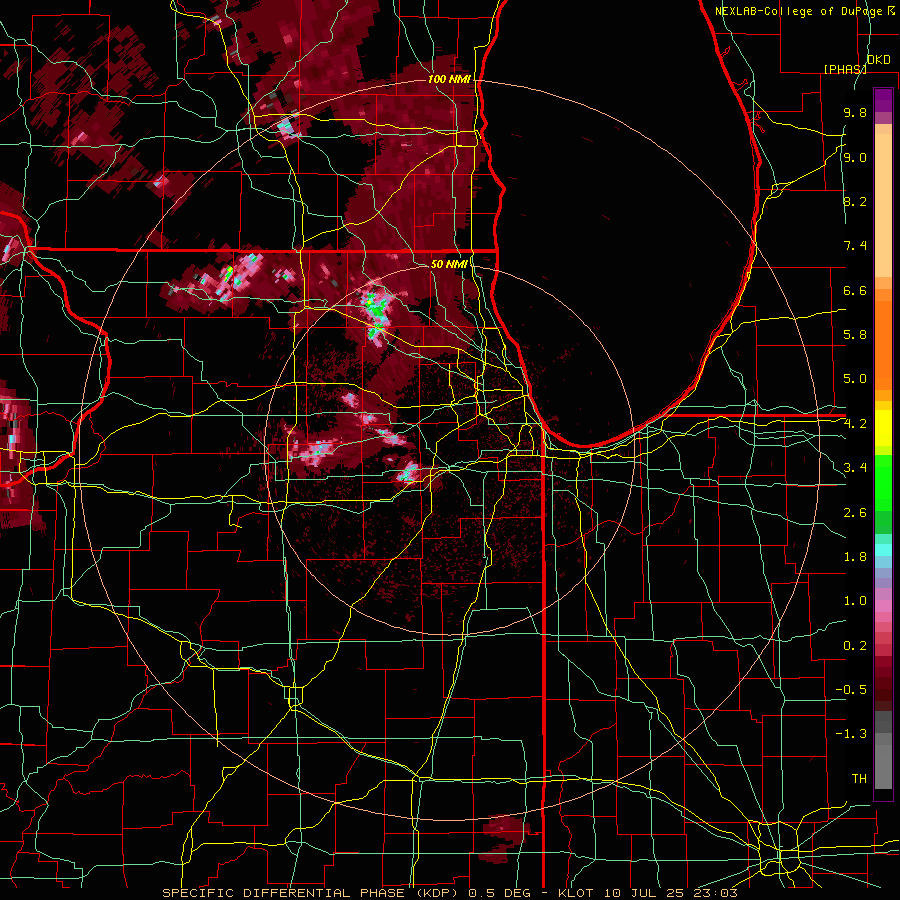The image size is (900, 900).
Task: Click the 1.0 scale value
Action: [x=855, y=601]
